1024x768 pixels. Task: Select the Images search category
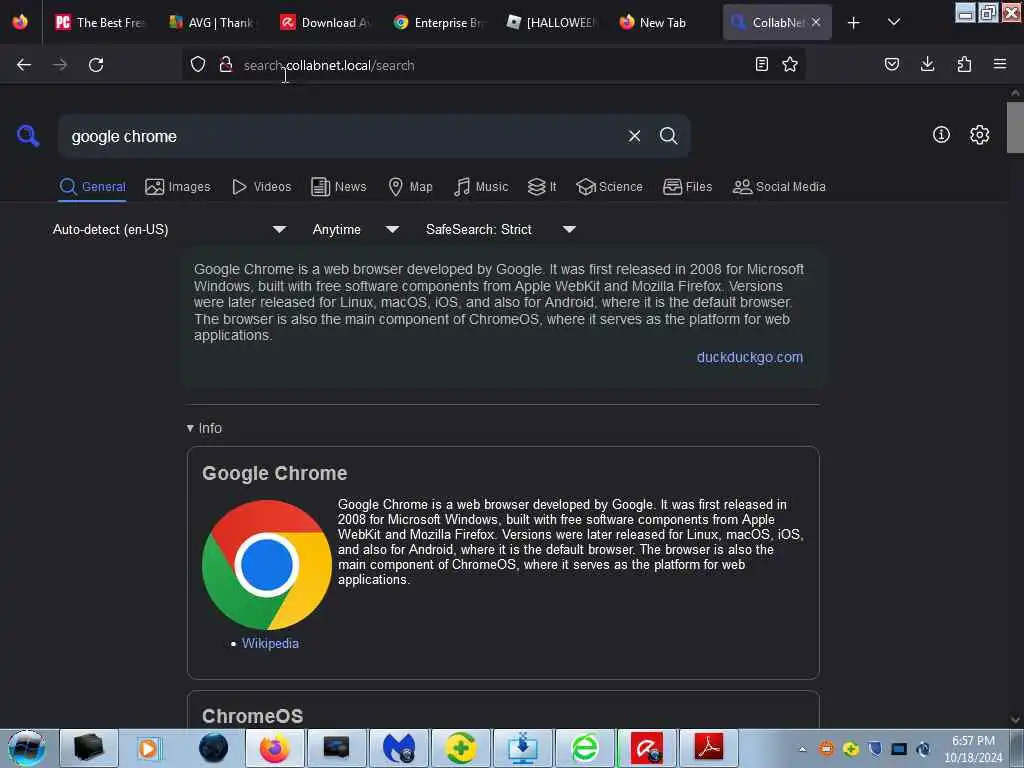178,187
